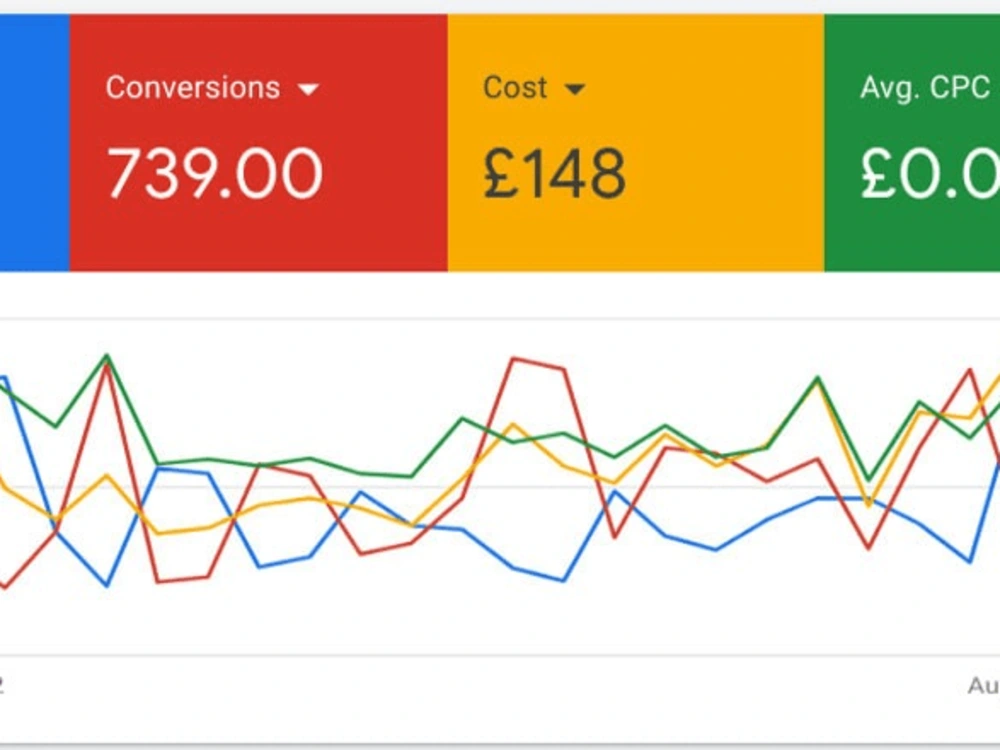The image size is (1000, 750).
Task: Click where green and yellow peaks meet
Action: pyautogui.click(x=818, y=380)
